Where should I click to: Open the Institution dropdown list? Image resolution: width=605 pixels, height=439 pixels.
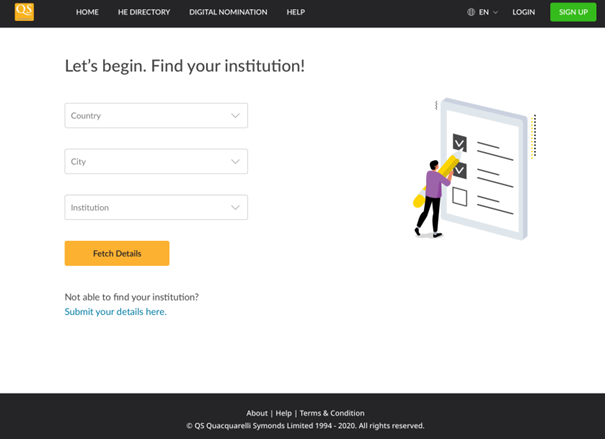(x=156, y=208)
